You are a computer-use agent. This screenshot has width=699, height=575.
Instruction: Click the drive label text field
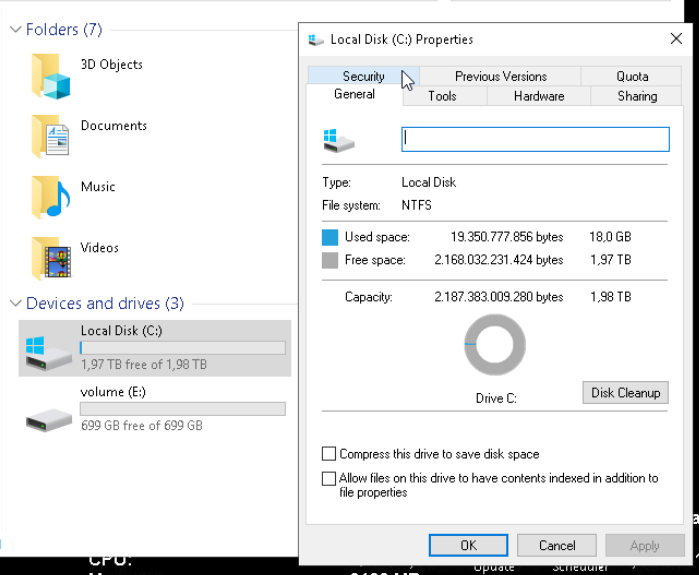[x=535, y=139]
